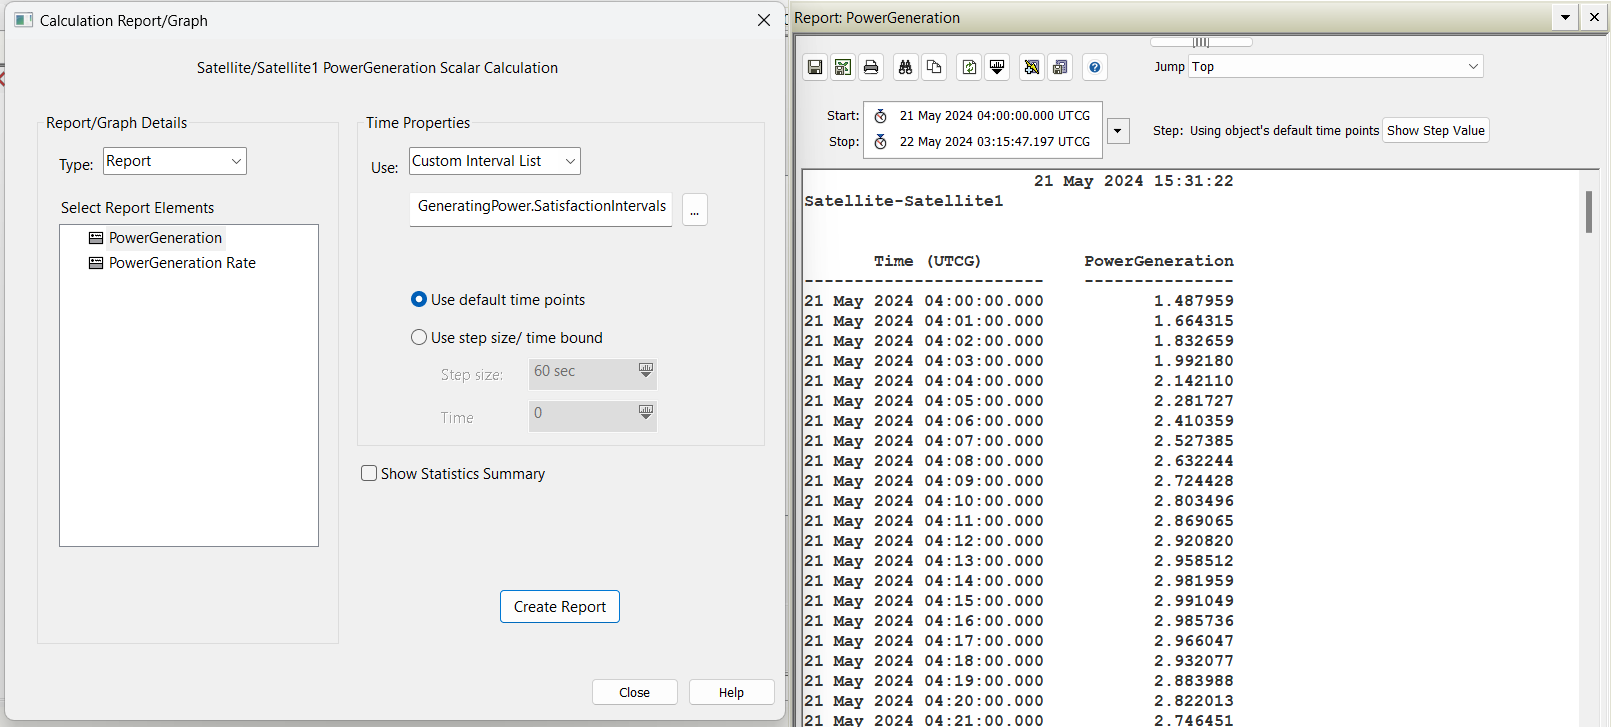Click the export to spreadsheet icon
The height and width of the screenshot is (727, 1611).
[843, 67]
